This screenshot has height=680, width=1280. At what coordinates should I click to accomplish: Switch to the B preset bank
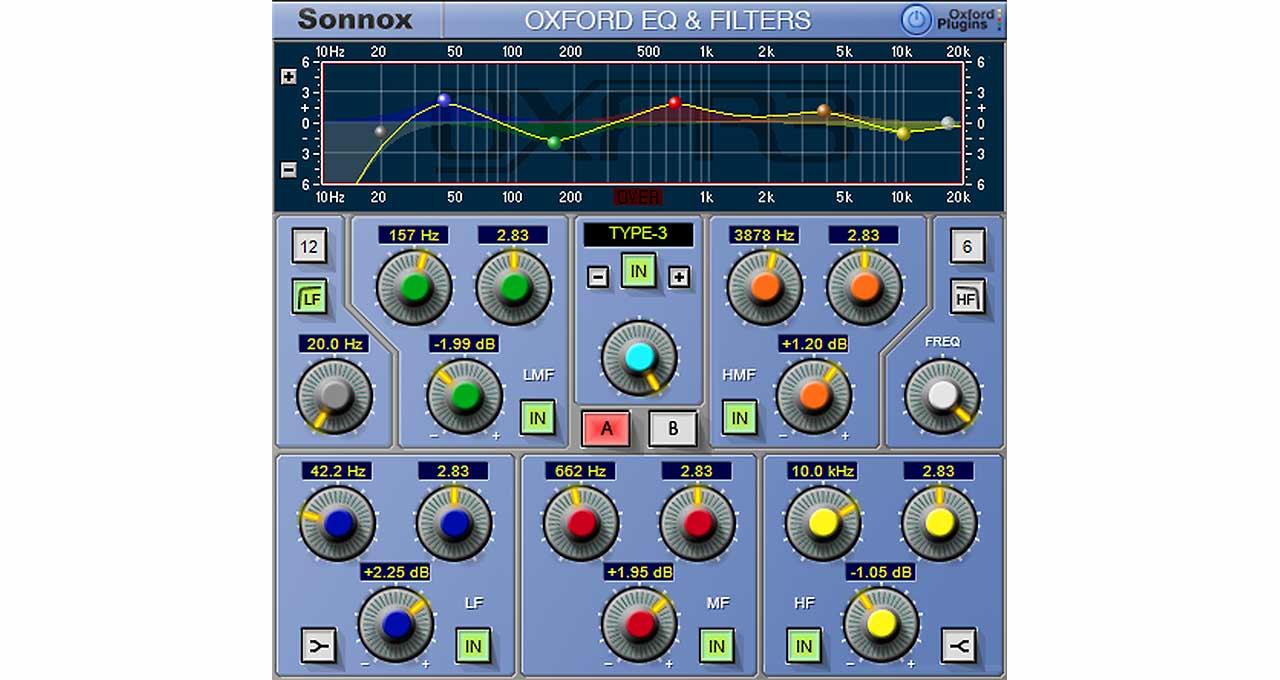point(672,429)
